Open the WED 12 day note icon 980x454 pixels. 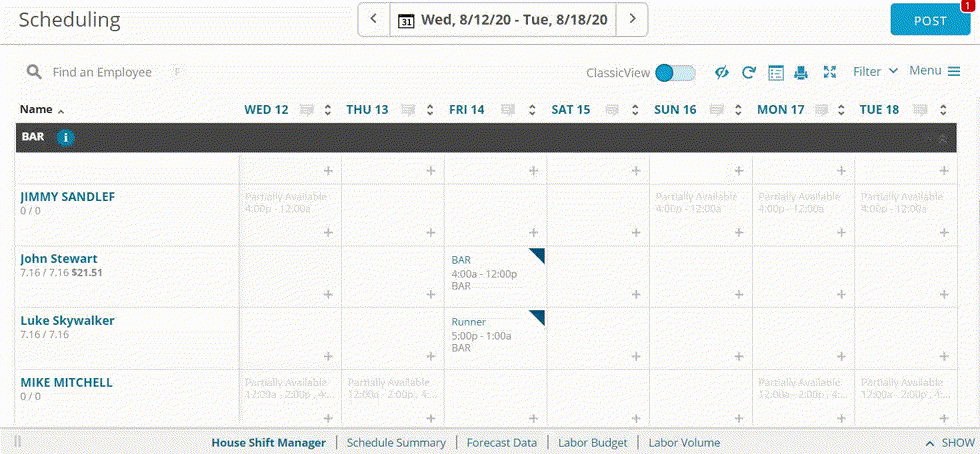point(305,109)
